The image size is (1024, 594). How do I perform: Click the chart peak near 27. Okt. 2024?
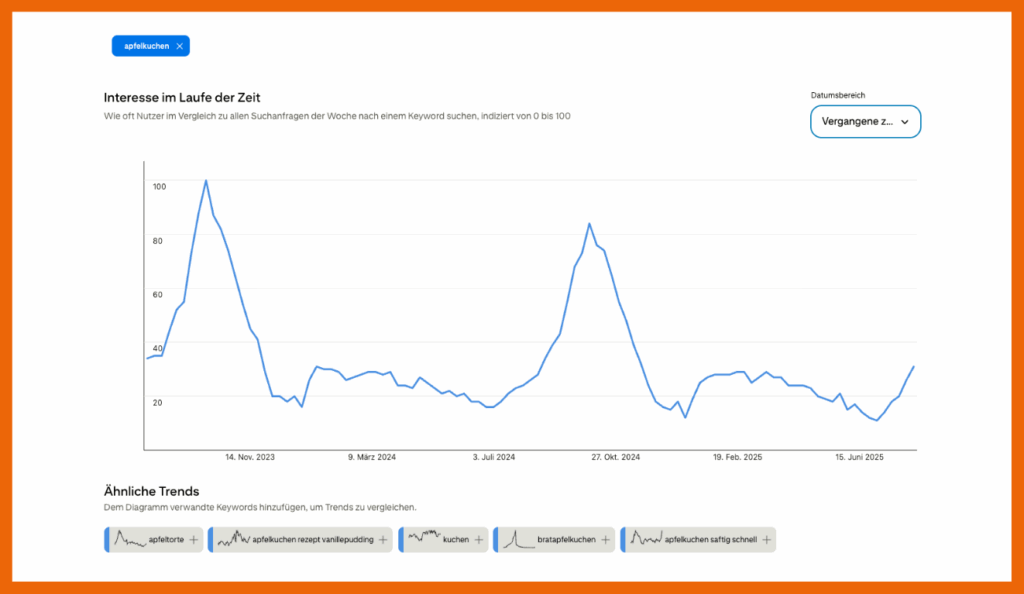click(x=590, y=222)
